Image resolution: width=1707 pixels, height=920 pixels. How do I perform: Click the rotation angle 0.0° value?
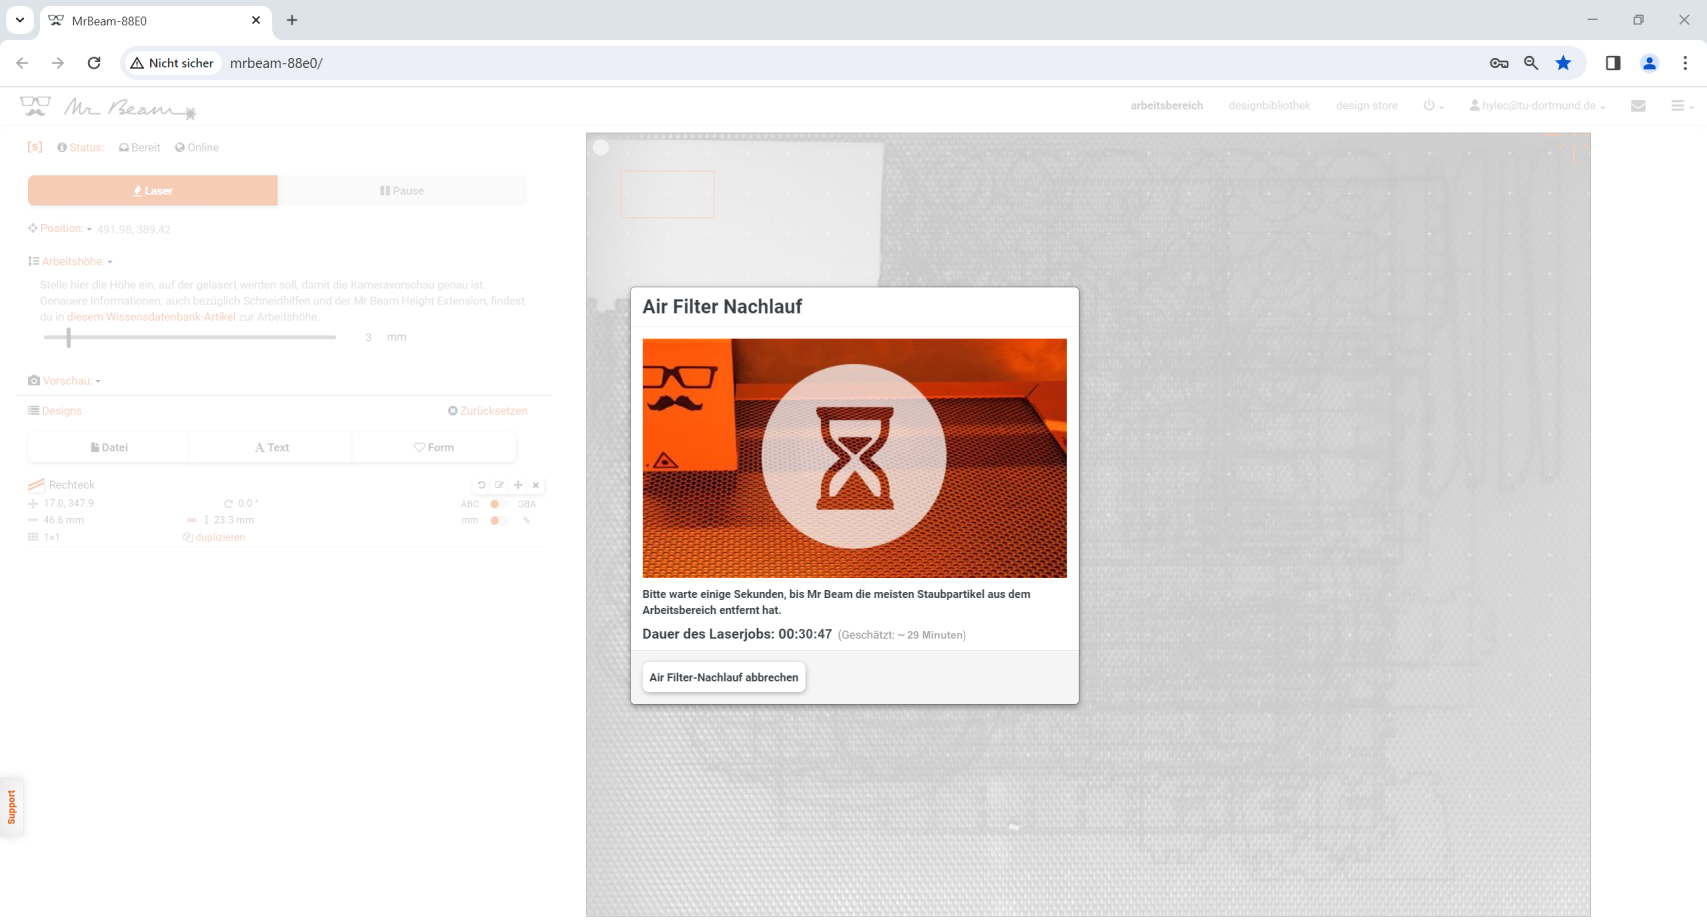click(248, 503)
